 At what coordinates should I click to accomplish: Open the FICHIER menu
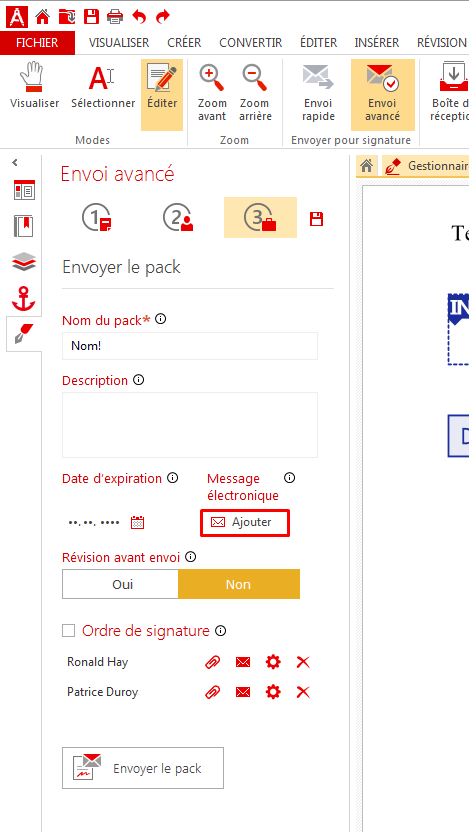pyautogui.click(x=37, y=43)
